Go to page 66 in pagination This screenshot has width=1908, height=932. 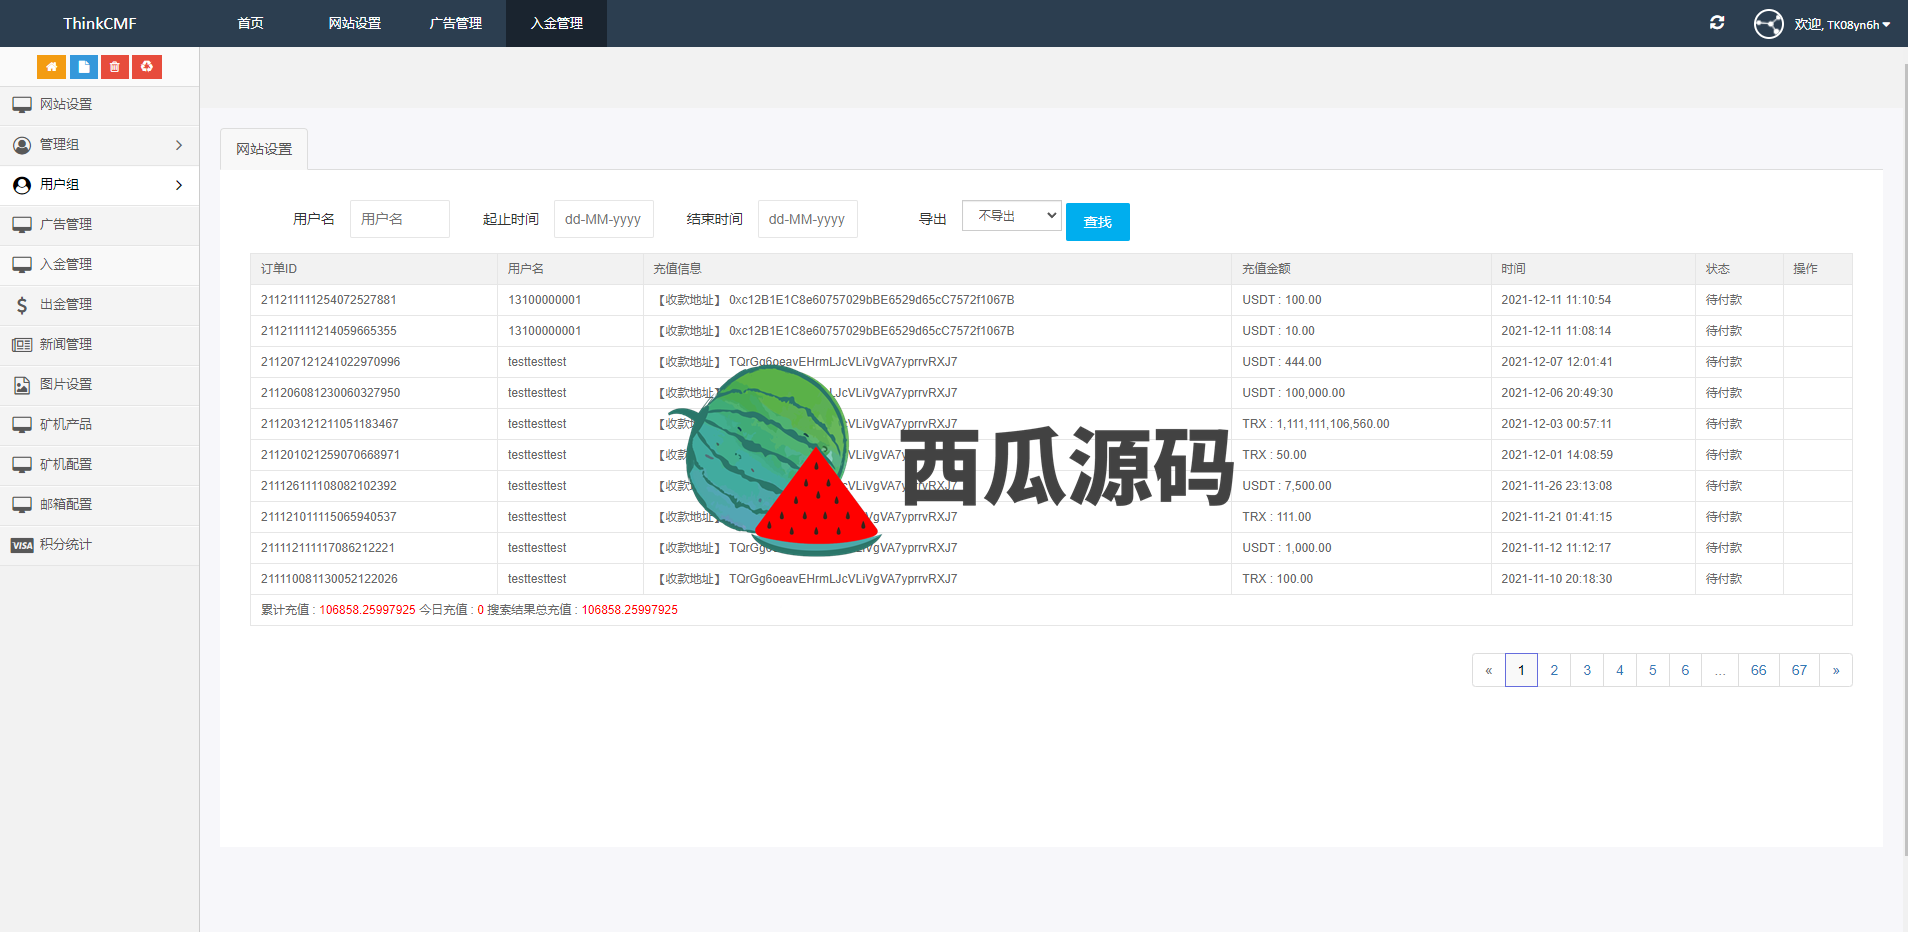[x=1759, y=670]
